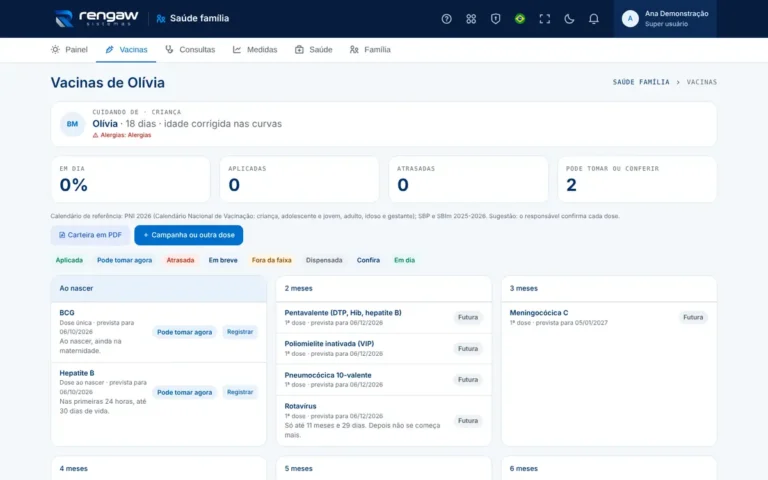Click the Pode tomar agora legend chip
Image resolution: width=768 pixels, height=480 pixels.
[x=124, y=260]
